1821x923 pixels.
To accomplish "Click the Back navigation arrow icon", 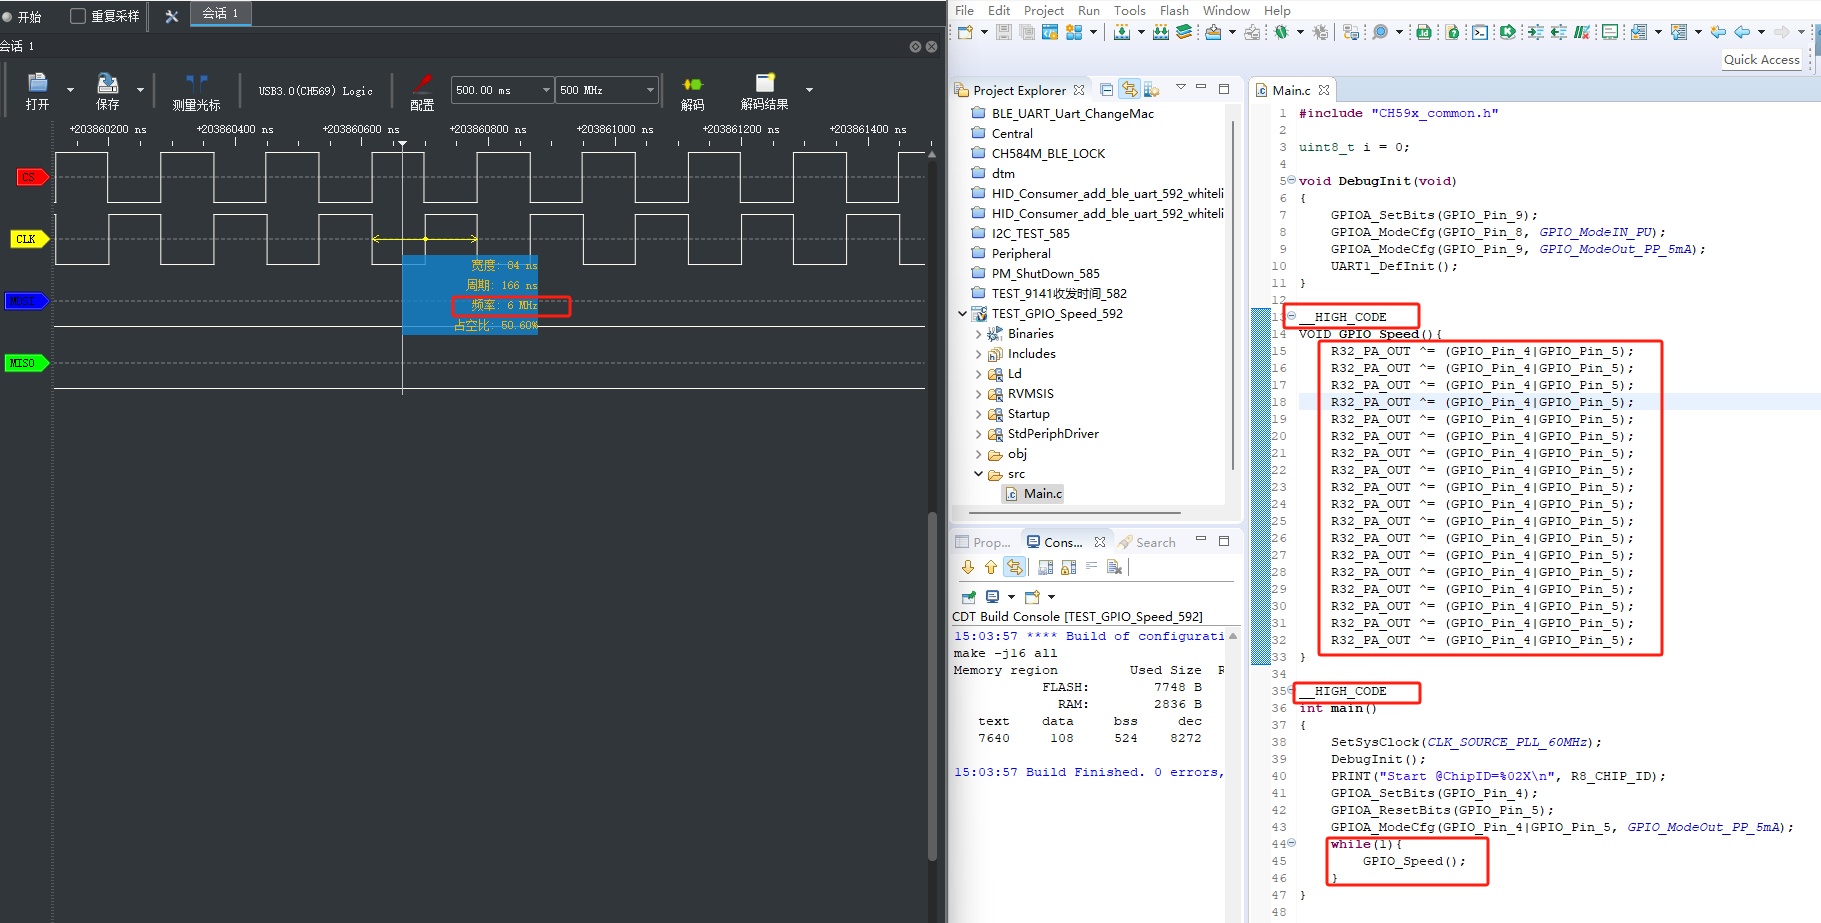I will (1741, 32).
